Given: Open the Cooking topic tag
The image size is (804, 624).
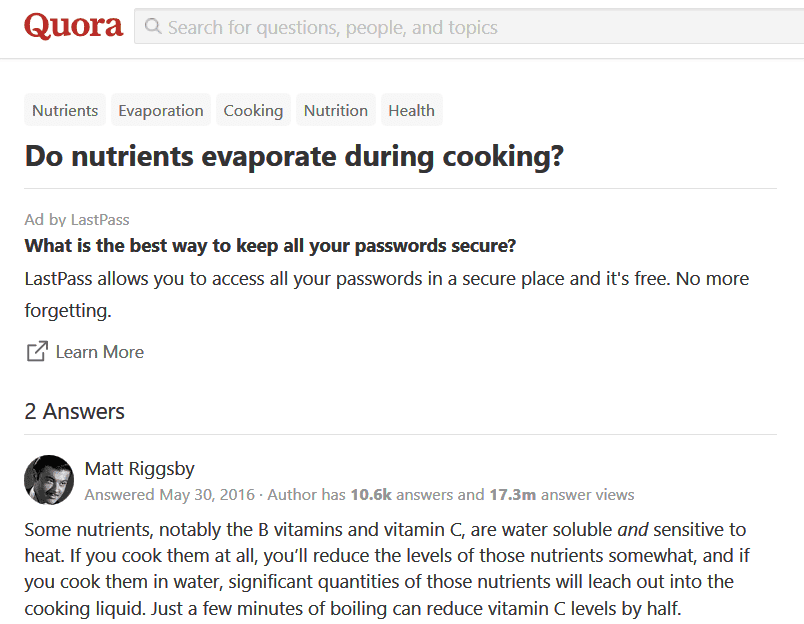Looking at the screenshot, I should coord(253,110).
